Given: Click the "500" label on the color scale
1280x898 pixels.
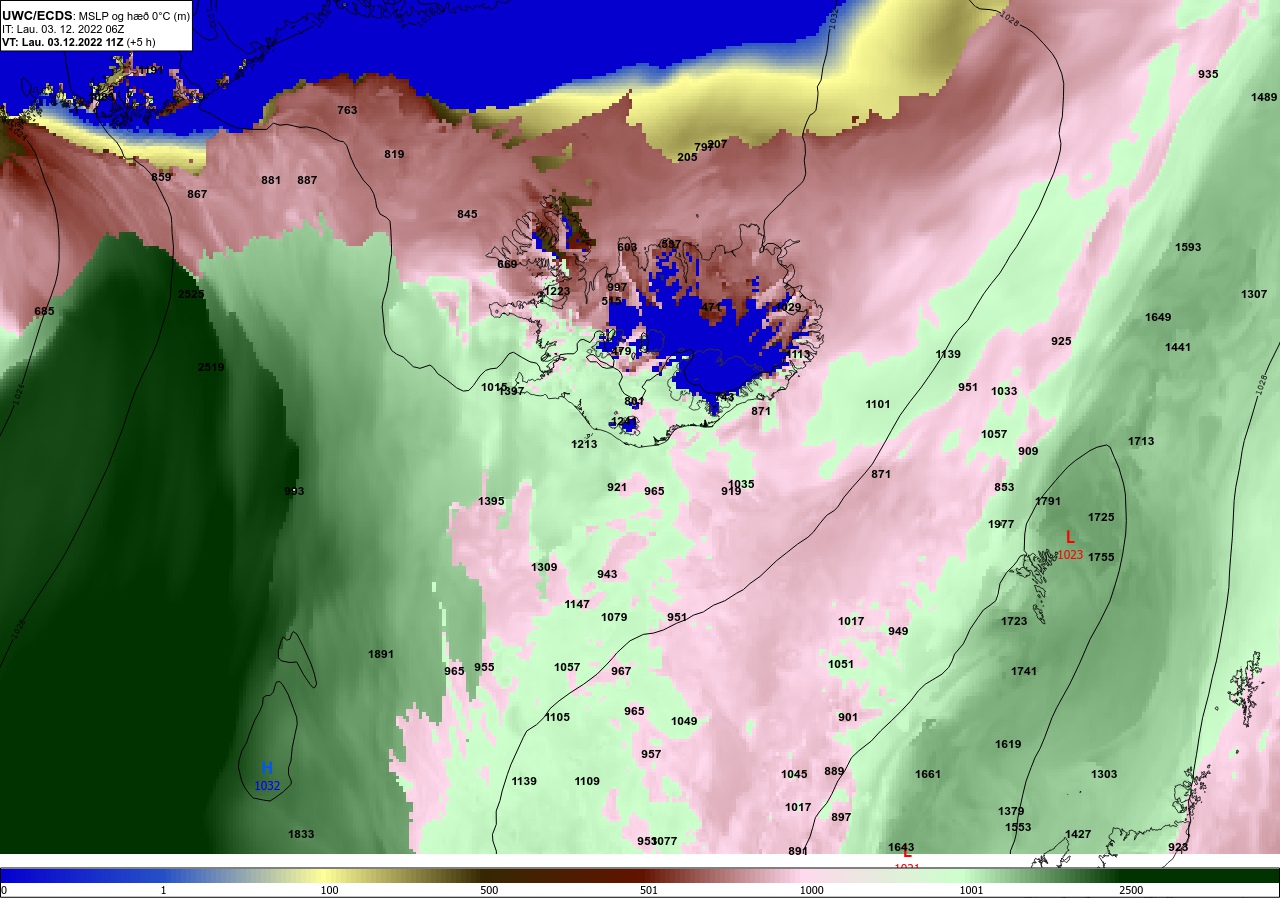Looking at the screenshot, I should [489, 890].
